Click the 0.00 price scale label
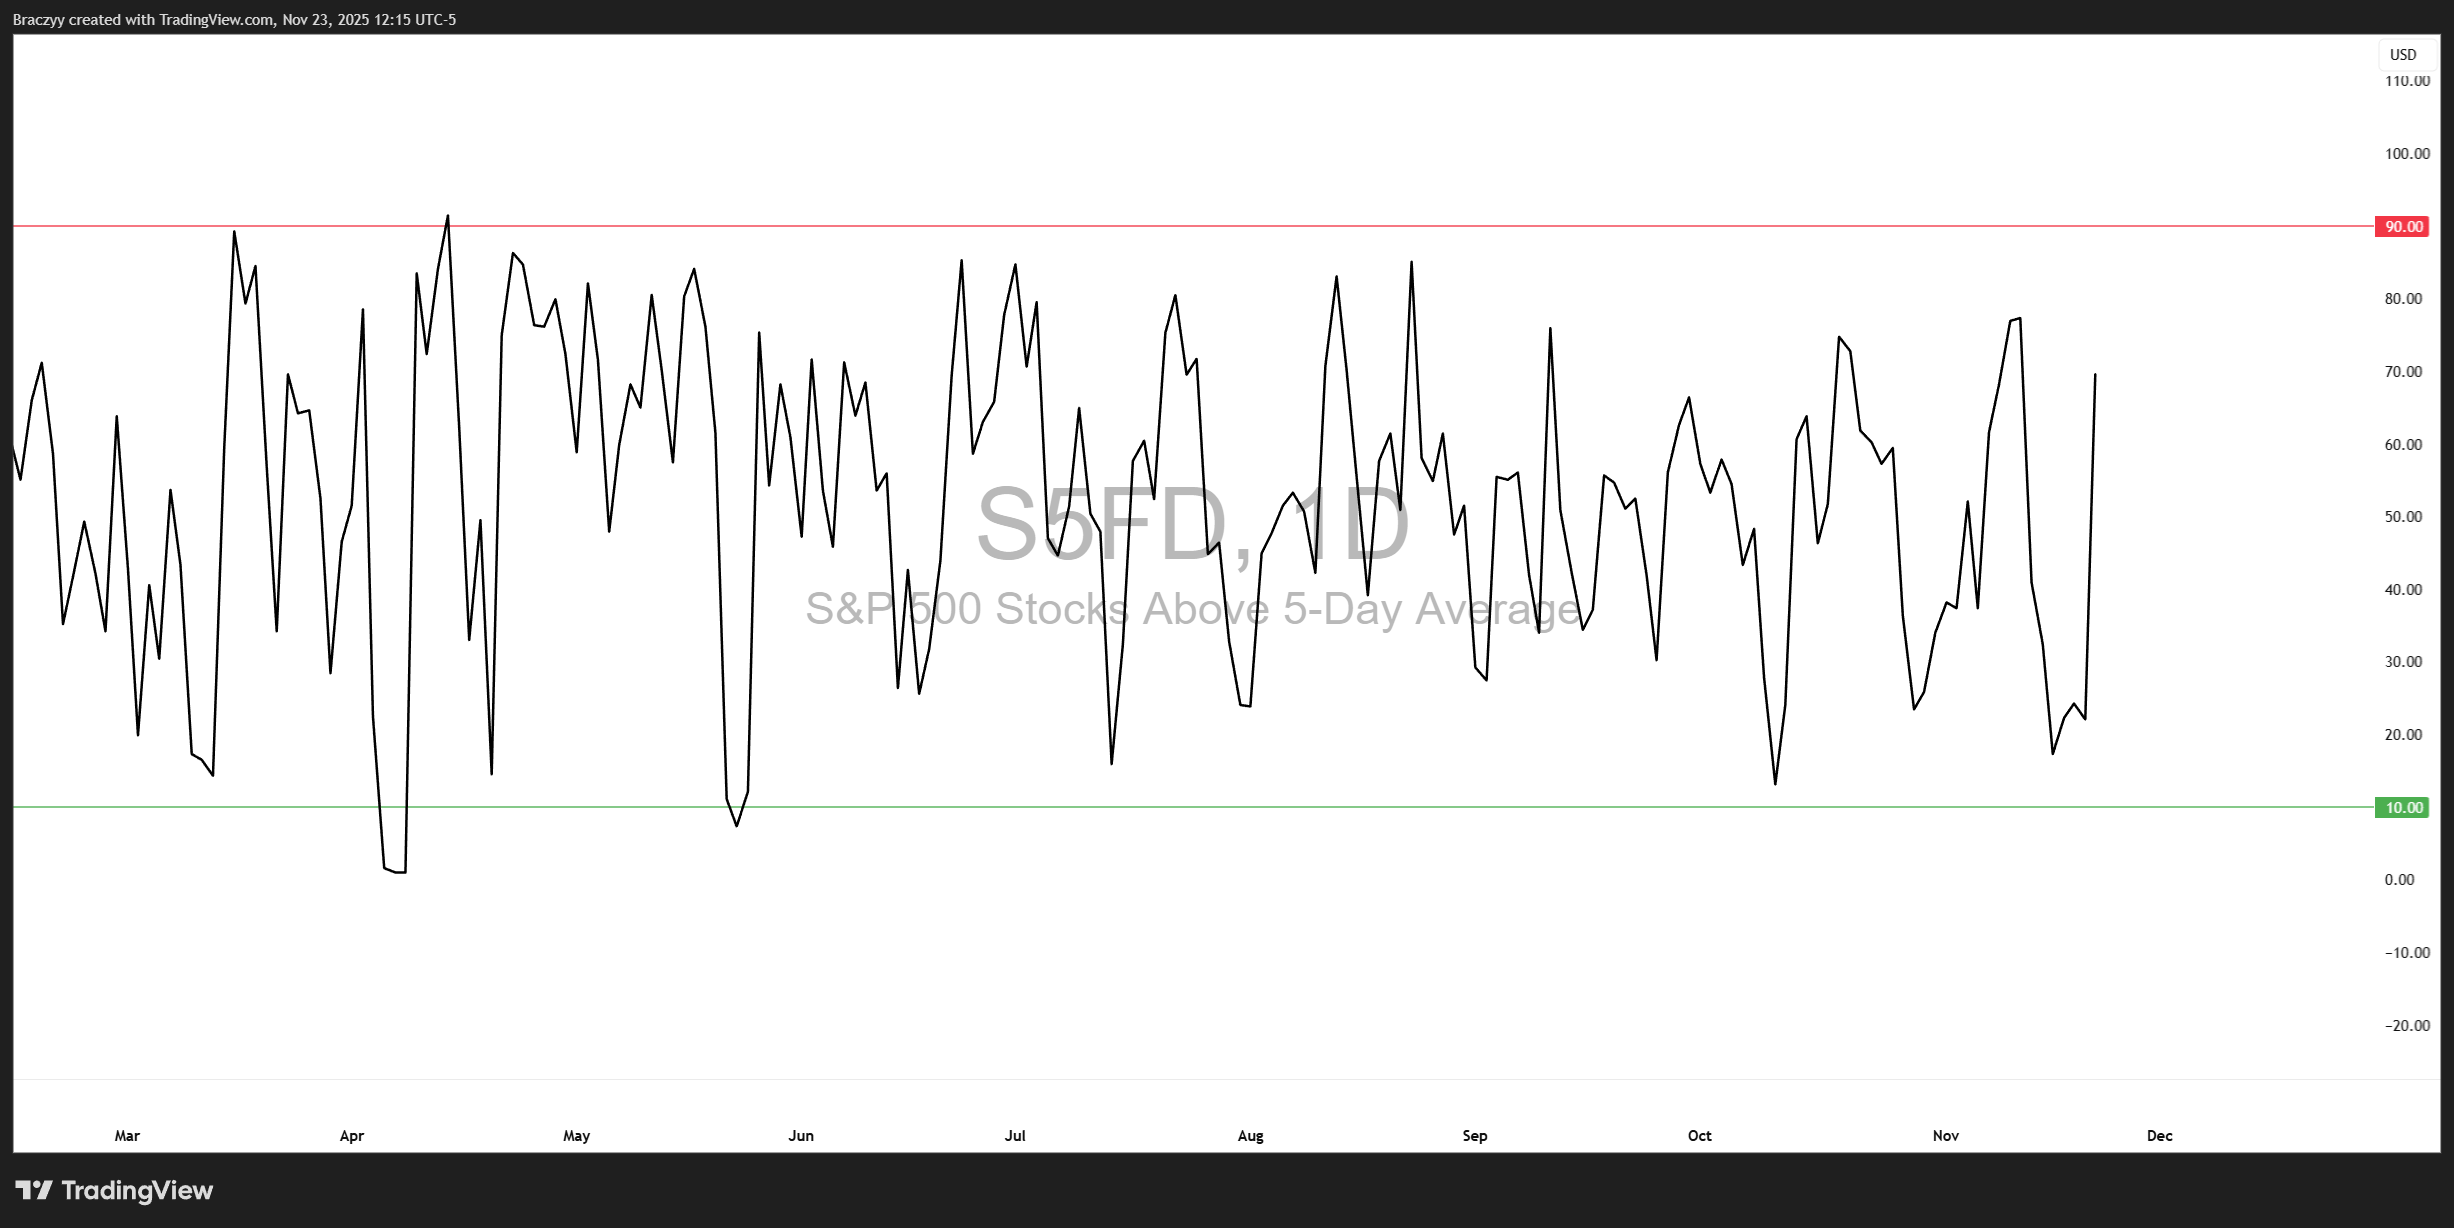This screenshot has height=1228, width=2454. (x=2399, y=880)
